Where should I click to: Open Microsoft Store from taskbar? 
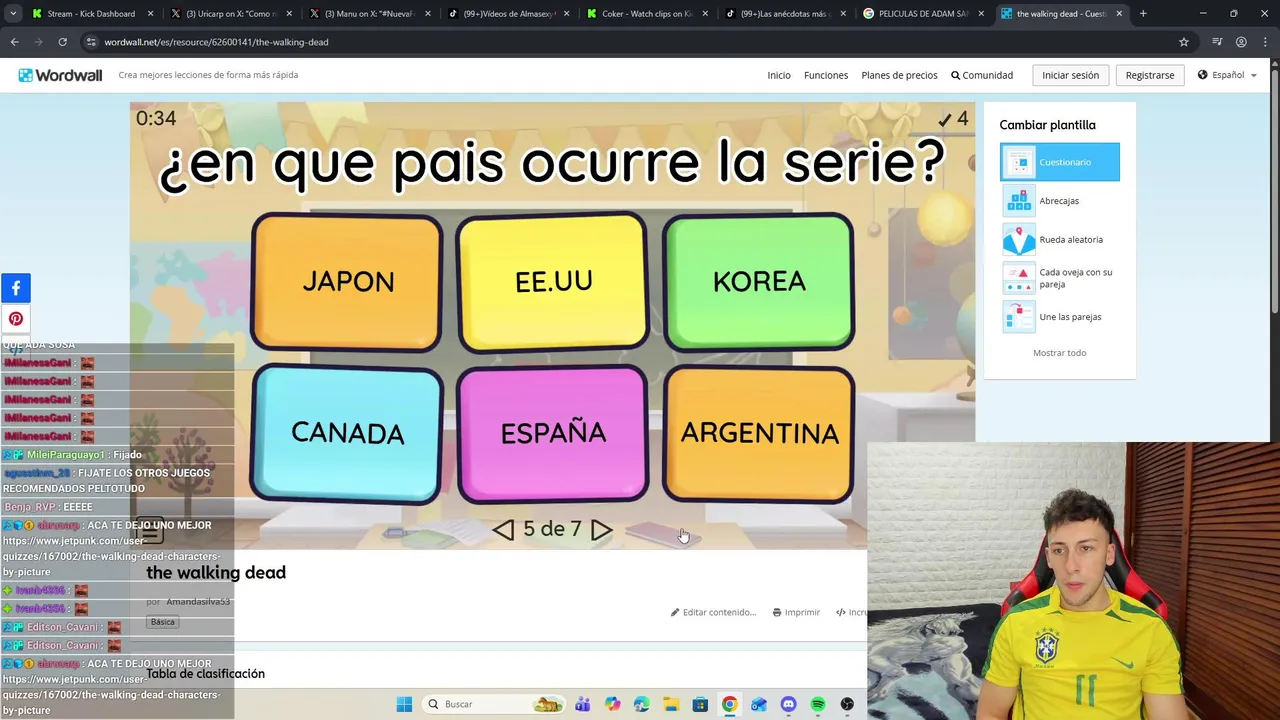click(x=700, y=704)
